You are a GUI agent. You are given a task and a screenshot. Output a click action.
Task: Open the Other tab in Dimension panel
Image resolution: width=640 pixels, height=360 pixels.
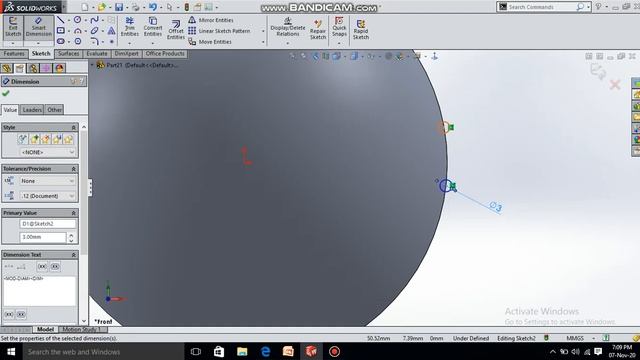point(54,110)
